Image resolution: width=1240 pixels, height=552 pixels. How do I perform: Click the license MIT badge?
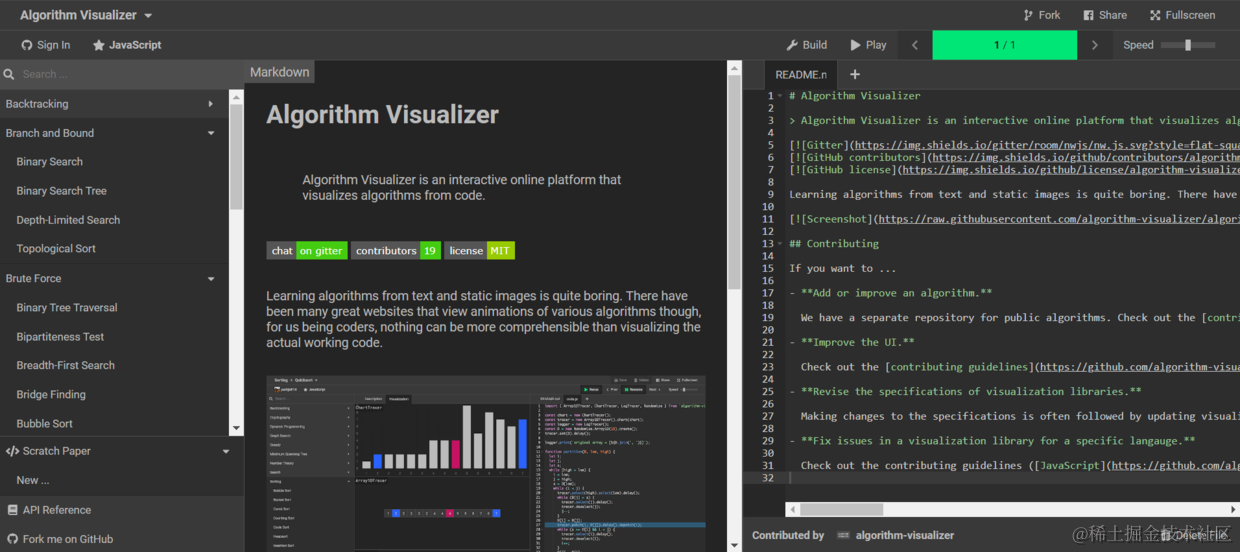coord(480,251)
